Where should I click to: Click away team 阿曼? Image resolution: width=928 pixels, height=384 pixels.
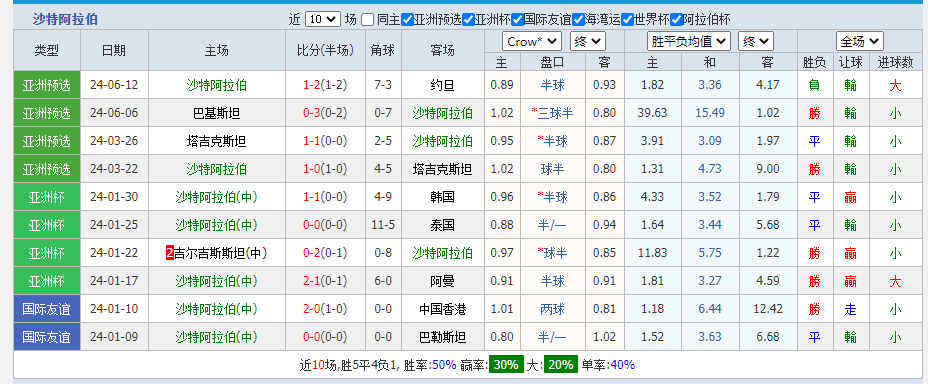tap(442, 281)
